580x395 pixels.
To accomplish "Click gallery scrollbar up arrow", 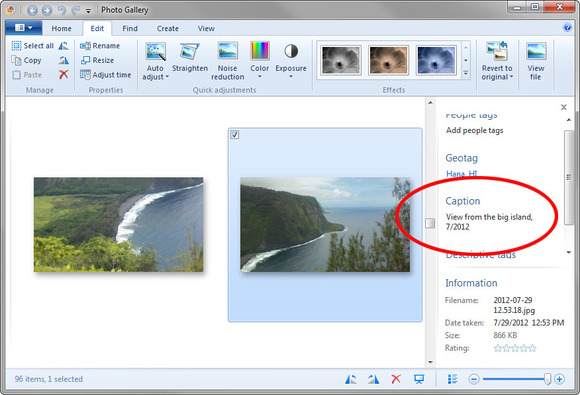I will coord(430,102).
